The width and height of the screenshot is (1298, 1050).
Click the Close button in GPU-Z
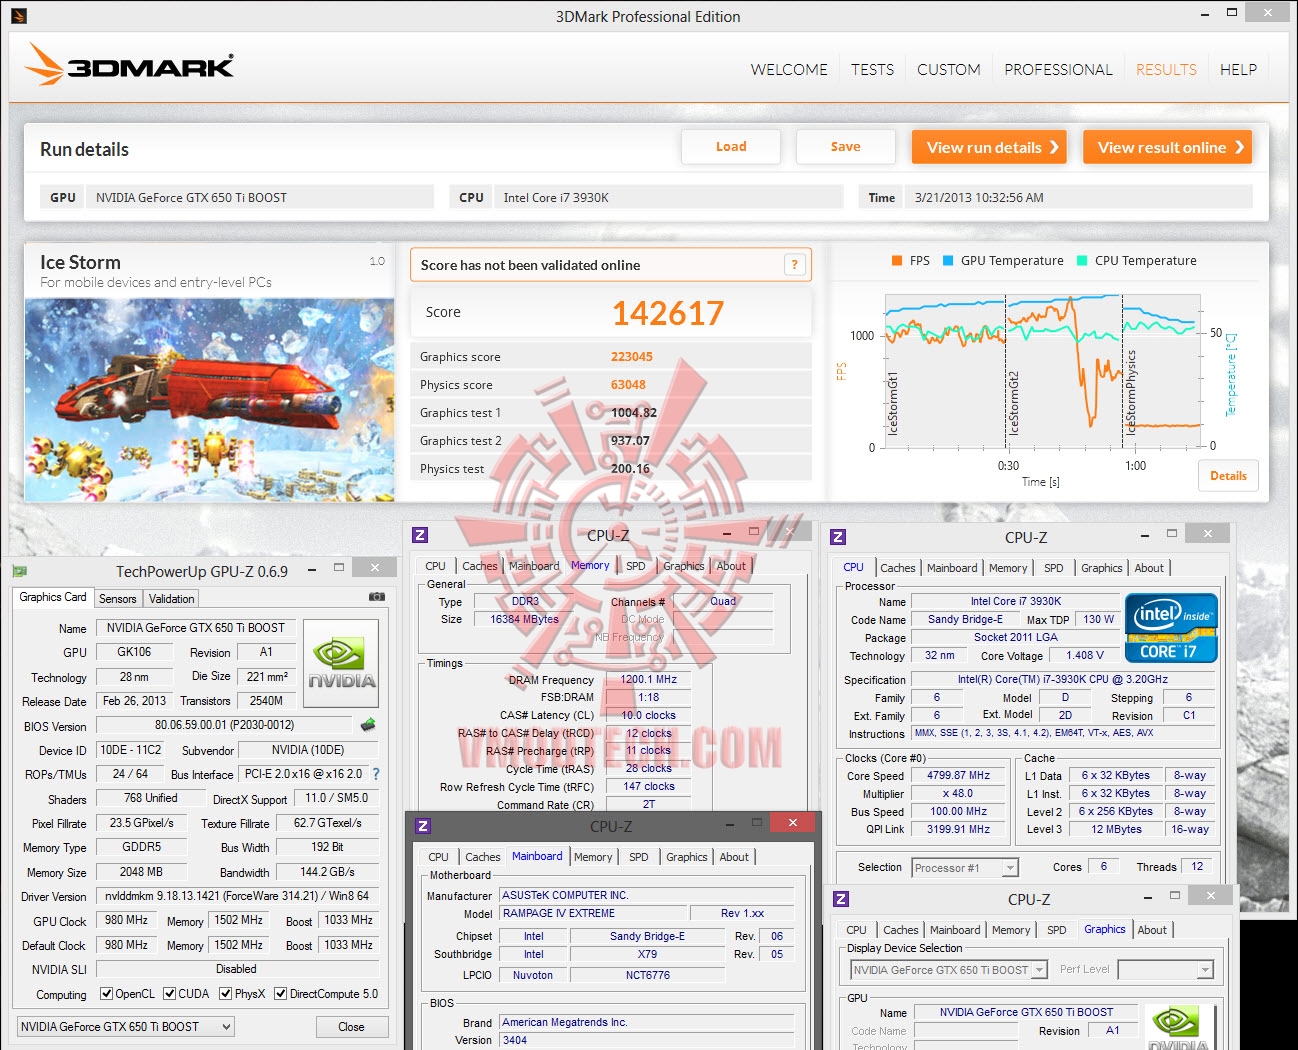tap(351, 1027)
